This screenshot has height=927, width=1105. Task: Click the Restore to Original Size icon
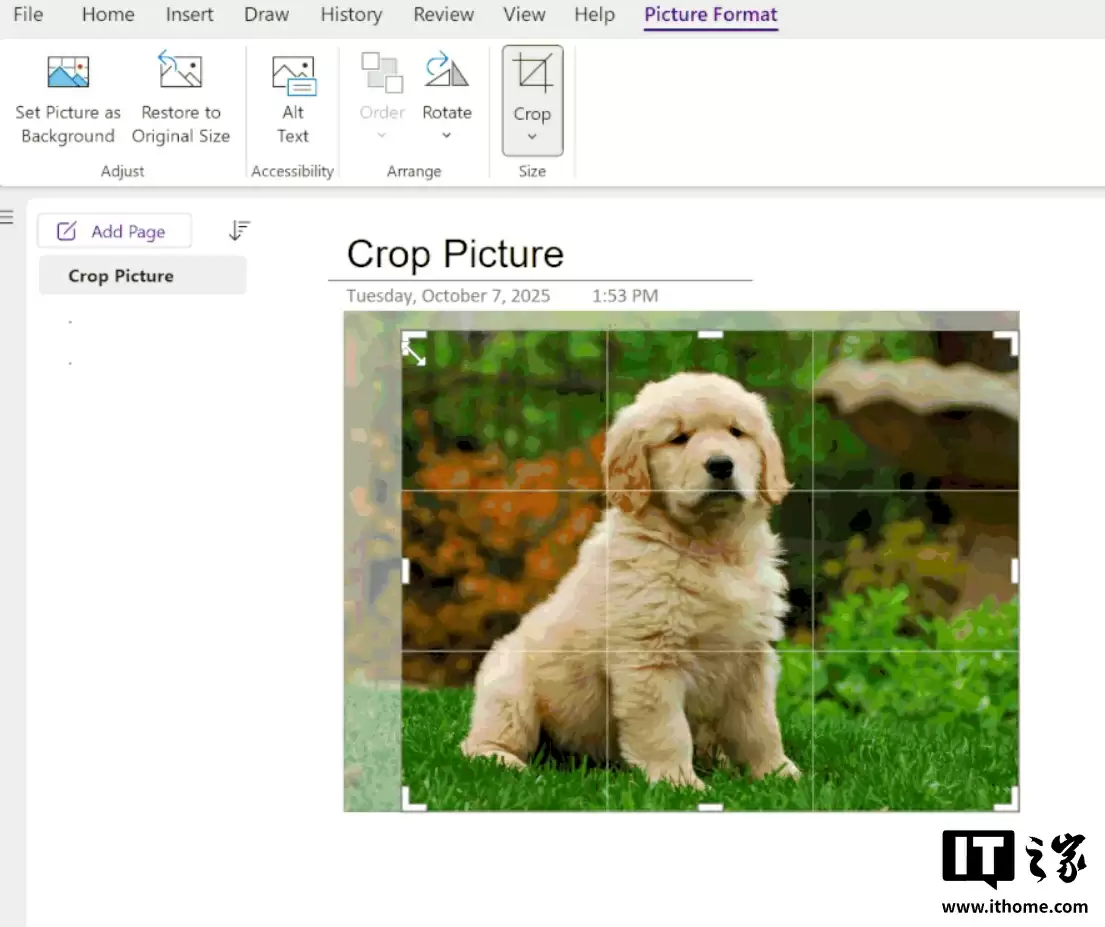click(181, 72)
